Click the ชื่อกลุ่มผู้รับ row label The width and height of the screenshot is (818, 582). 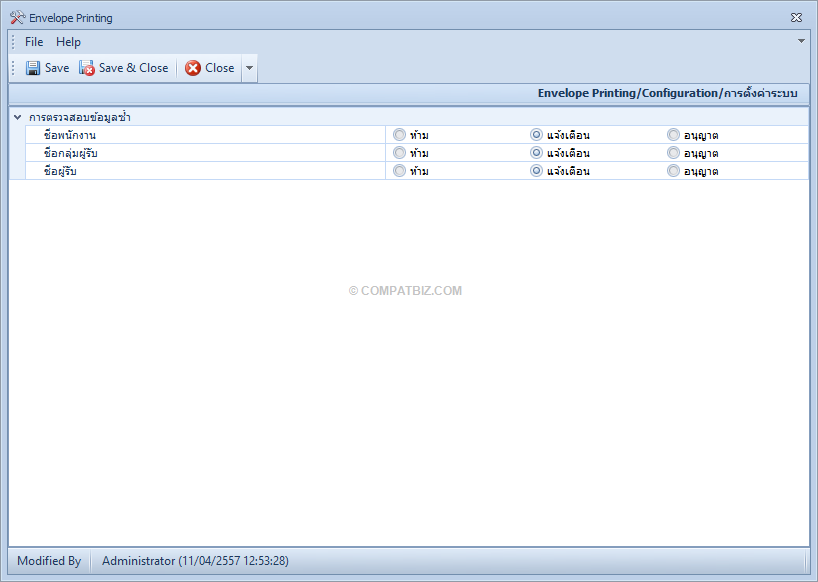point(70,153)
